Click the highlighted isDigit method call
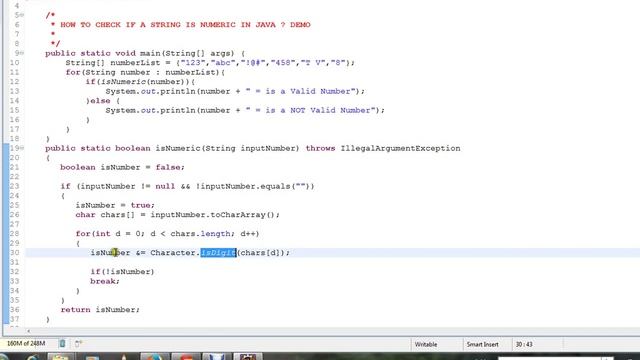The width and height of the screenshot is (640, 360). [218, 253]
